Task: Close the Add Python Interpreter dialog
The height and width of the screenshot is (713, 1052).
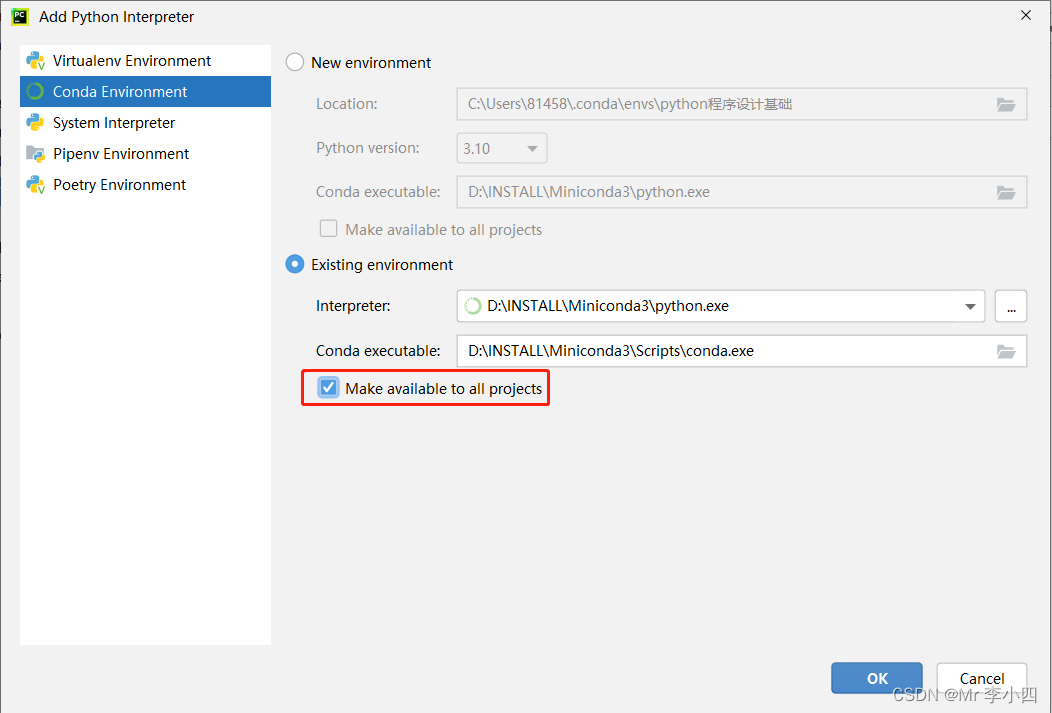Action: [1025, 15]
